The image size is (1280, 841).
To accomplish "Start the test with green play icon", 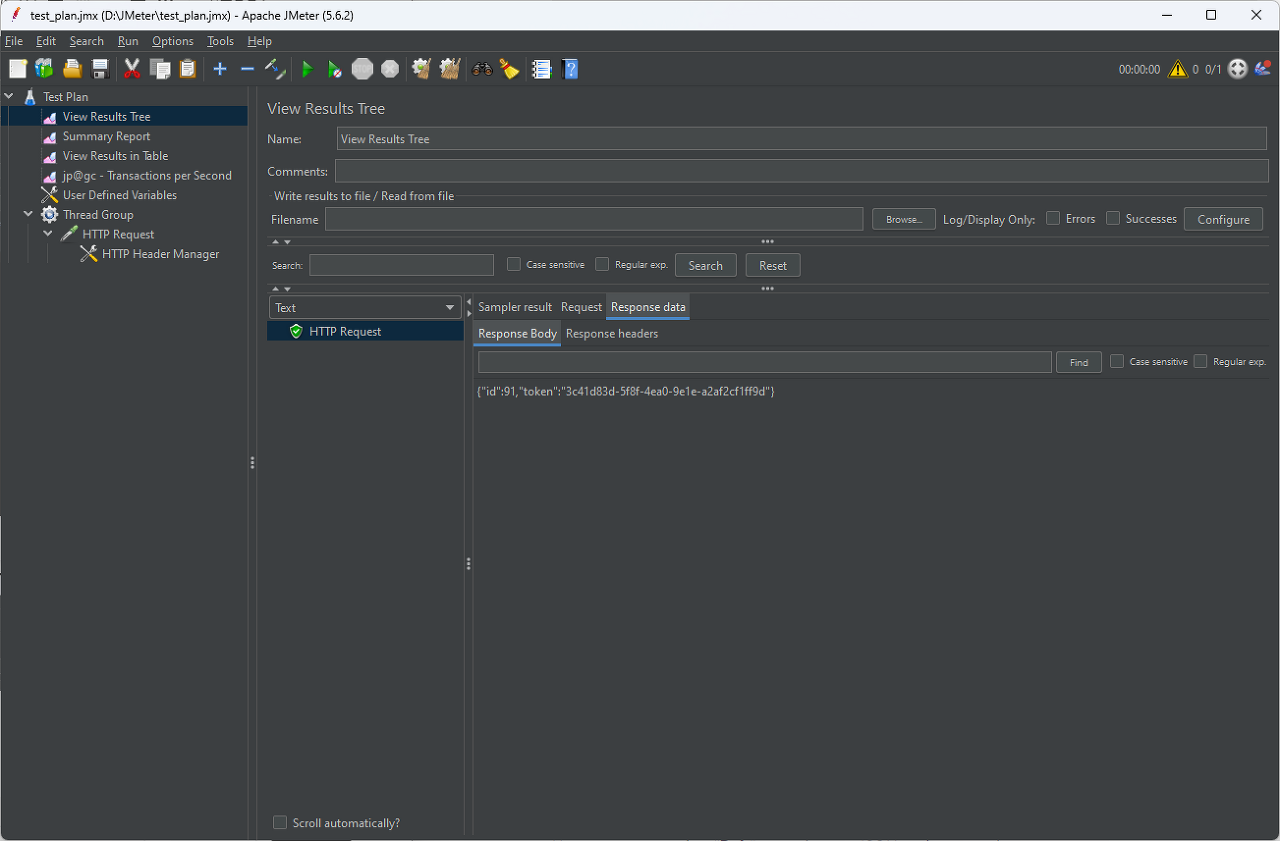I will (x=307, y=69).
